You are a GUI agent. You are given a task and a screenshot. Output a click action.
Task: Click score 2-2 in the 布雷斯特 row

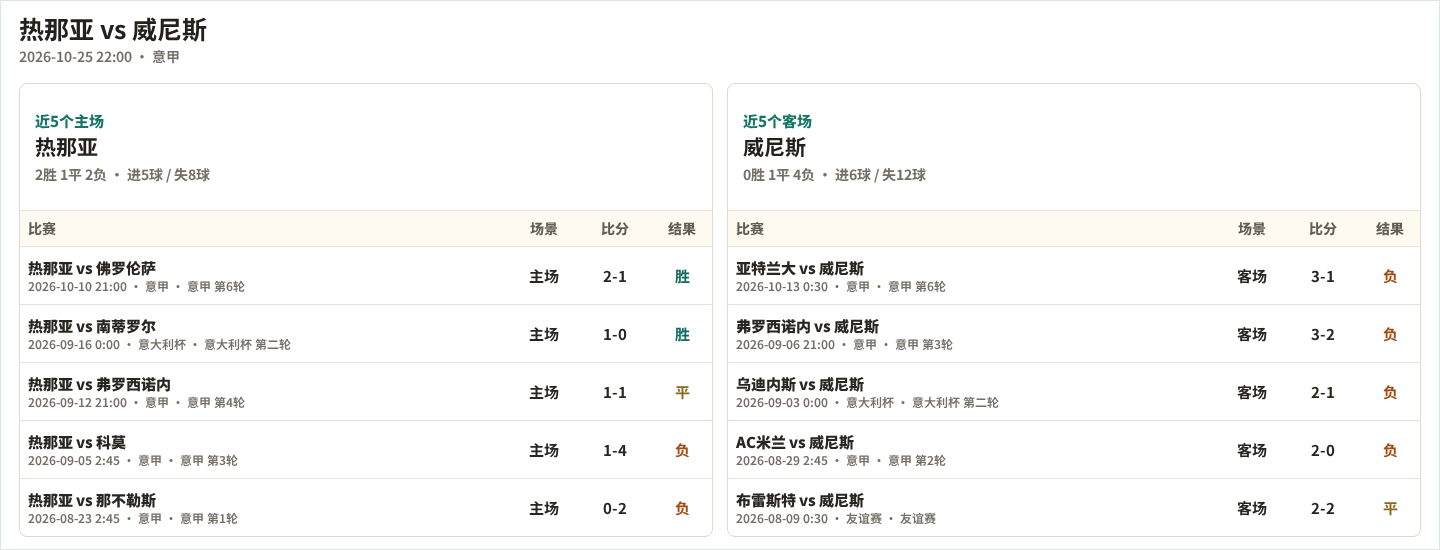pos(1323,508)
